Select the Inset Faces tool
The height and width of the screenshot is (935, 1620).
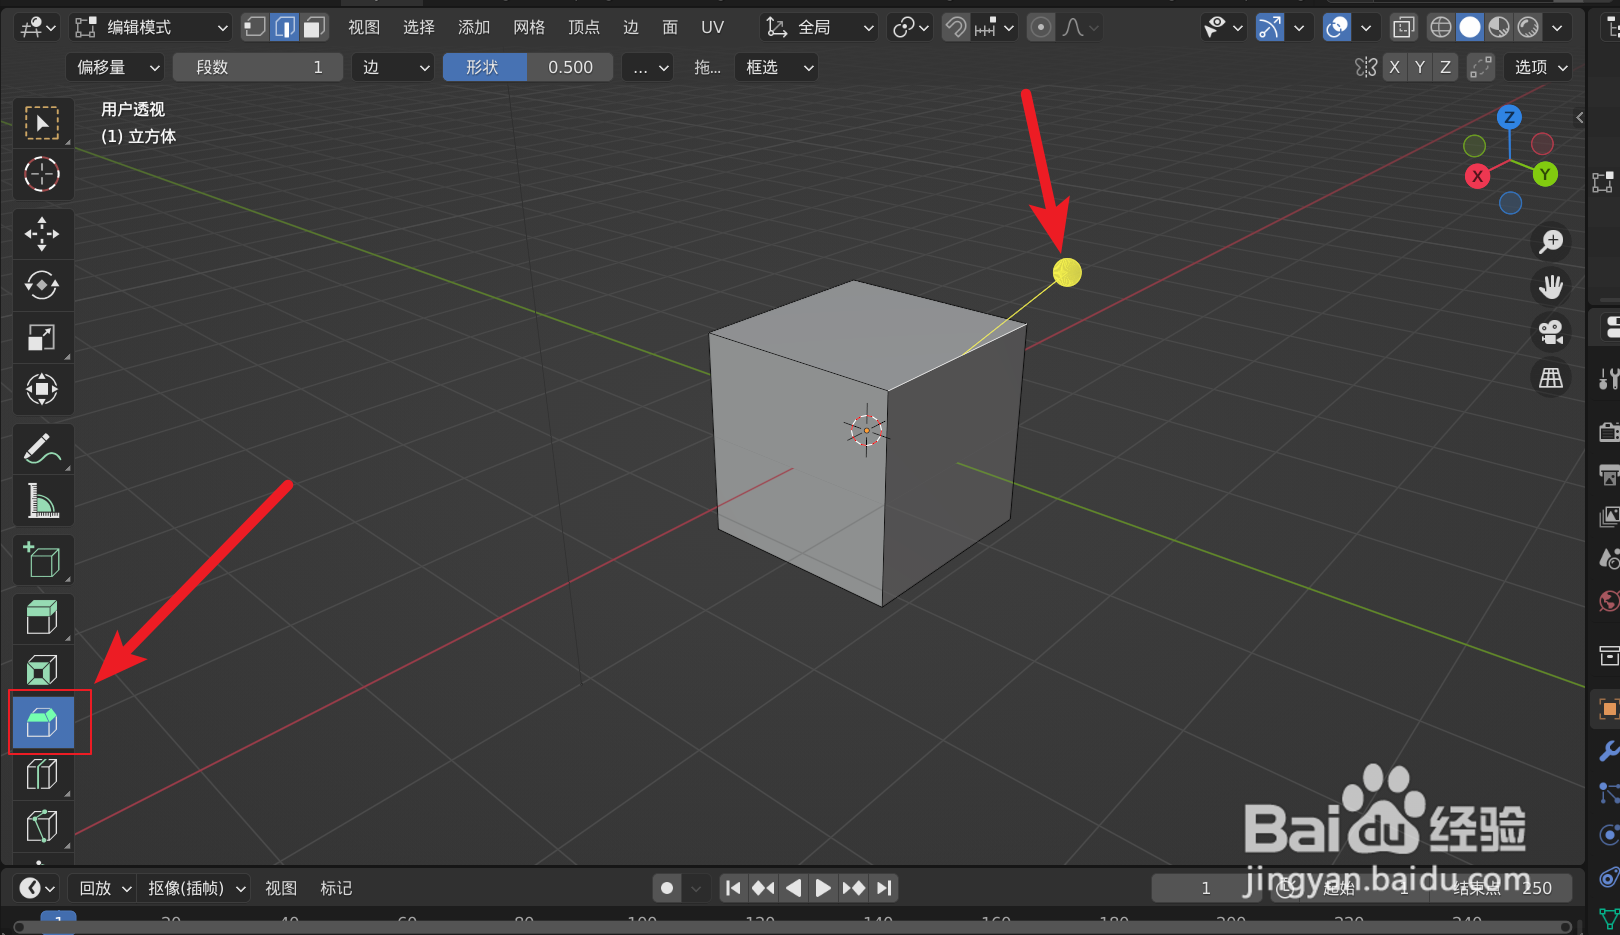(x=42, y=670)
